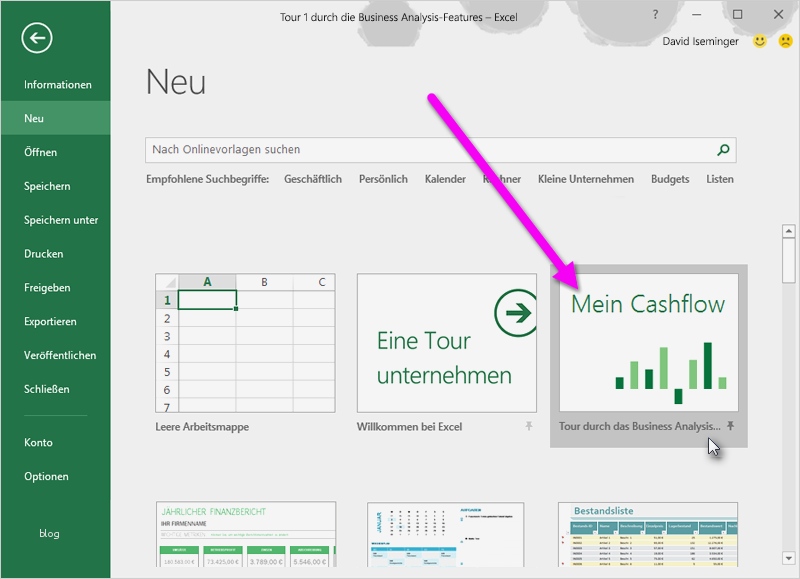
Task: Open the Freigeben page
Action: coord(56,288)
